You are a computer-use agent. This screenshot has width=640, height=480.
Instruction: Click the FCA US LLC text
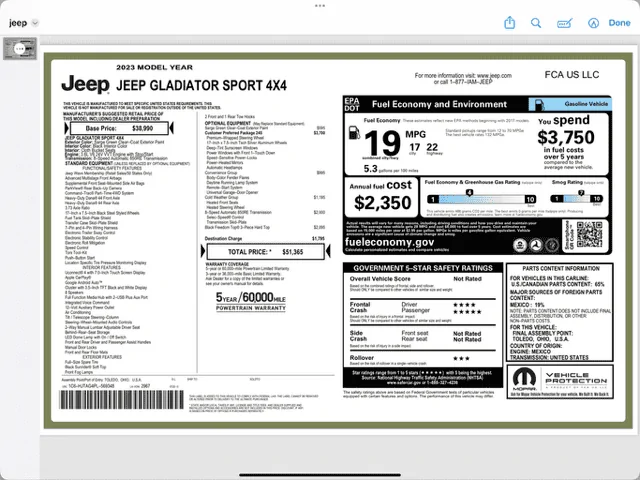(571, 75)
